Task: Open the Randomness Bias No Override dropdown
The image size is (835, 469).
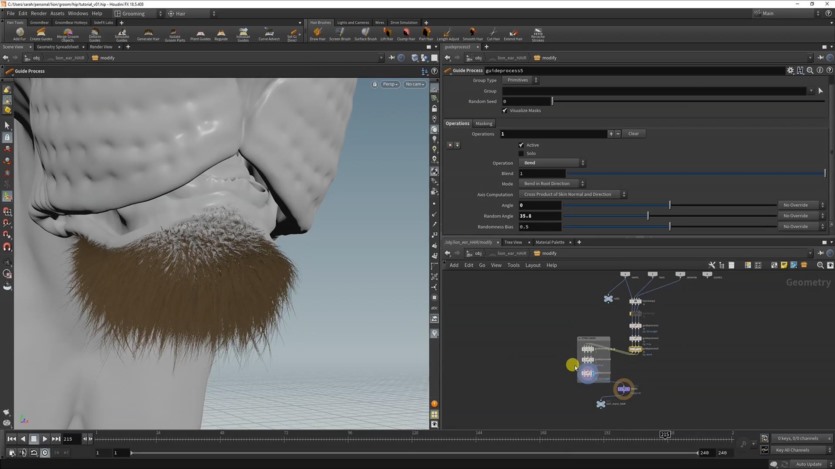Action: 801,226
